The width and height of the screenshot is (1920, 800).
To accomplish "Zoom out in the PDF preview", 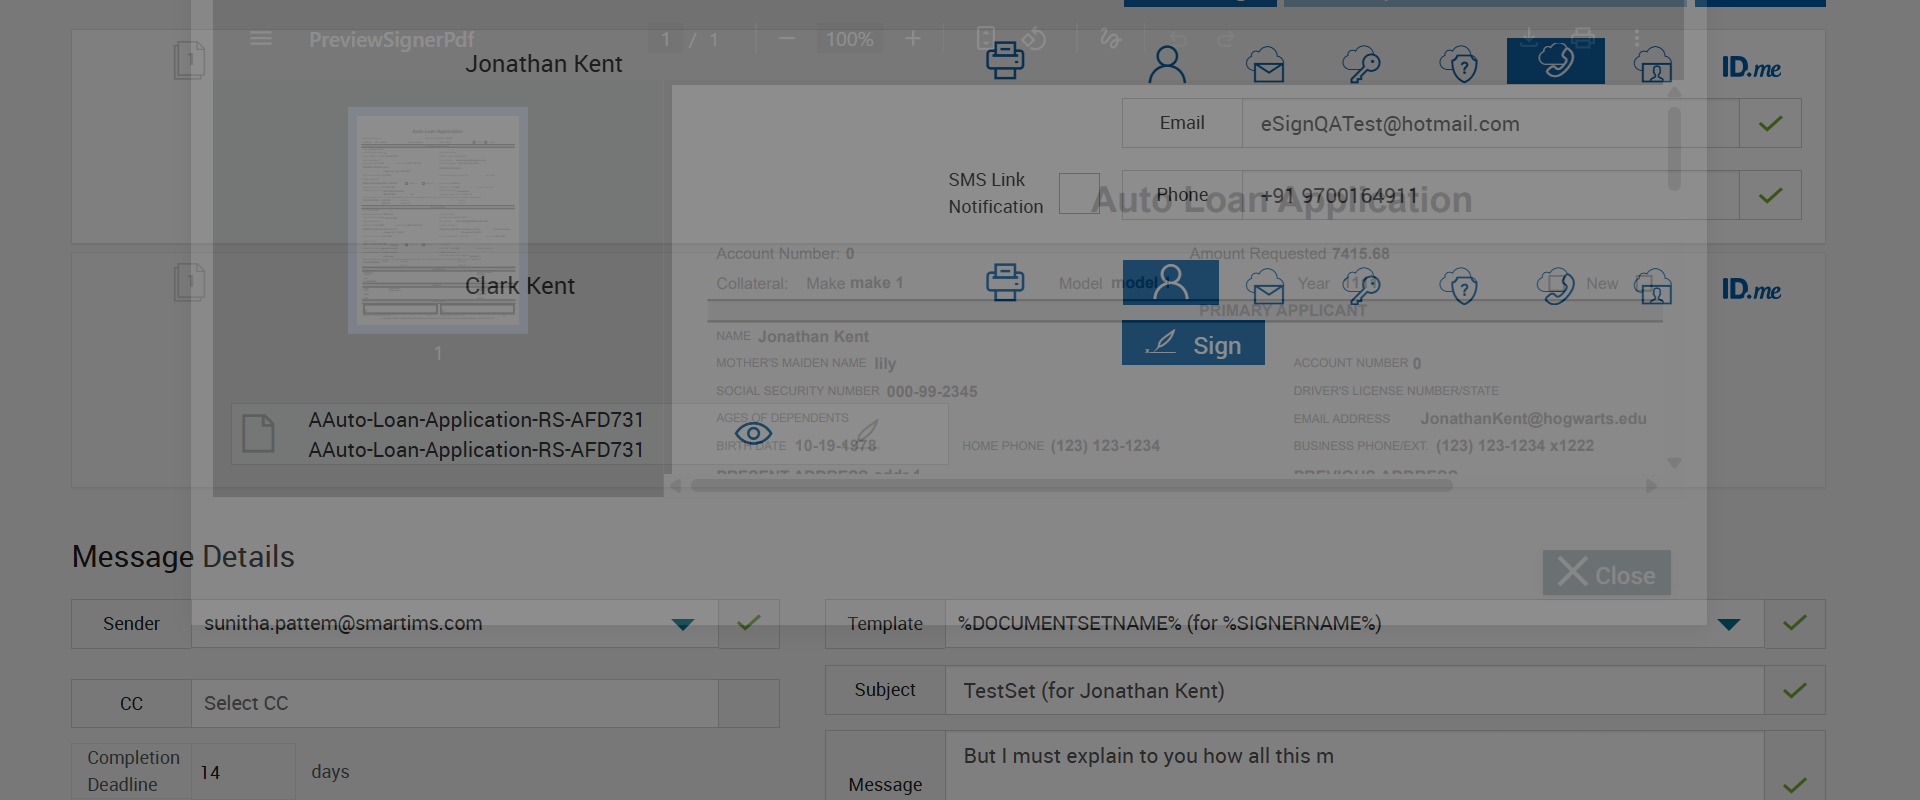I will [786, 39].
